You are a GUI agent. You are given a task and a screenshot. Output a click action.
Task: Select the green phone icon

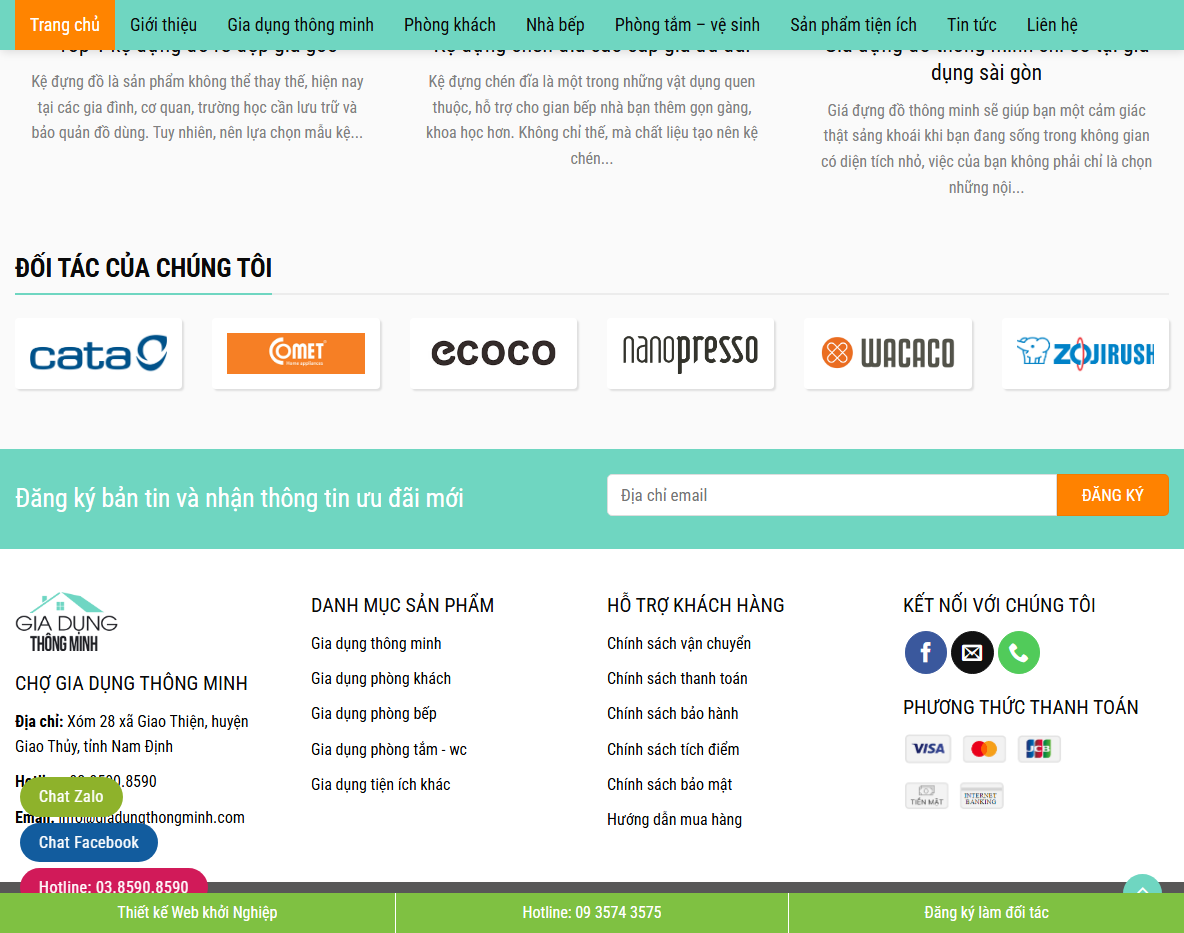pos(1019,652)
